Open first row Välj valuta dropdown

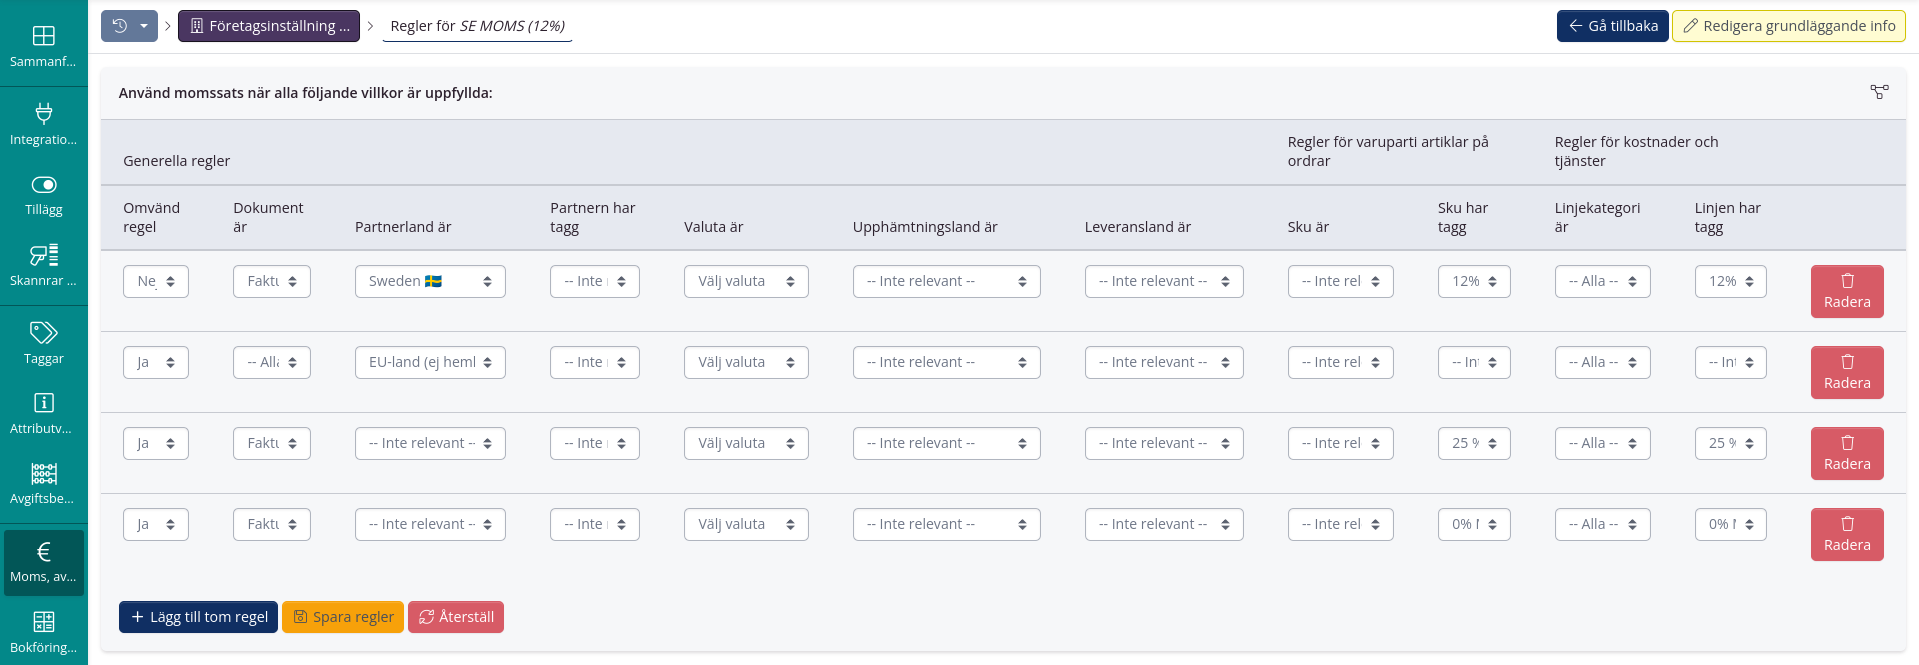point(746,282)
